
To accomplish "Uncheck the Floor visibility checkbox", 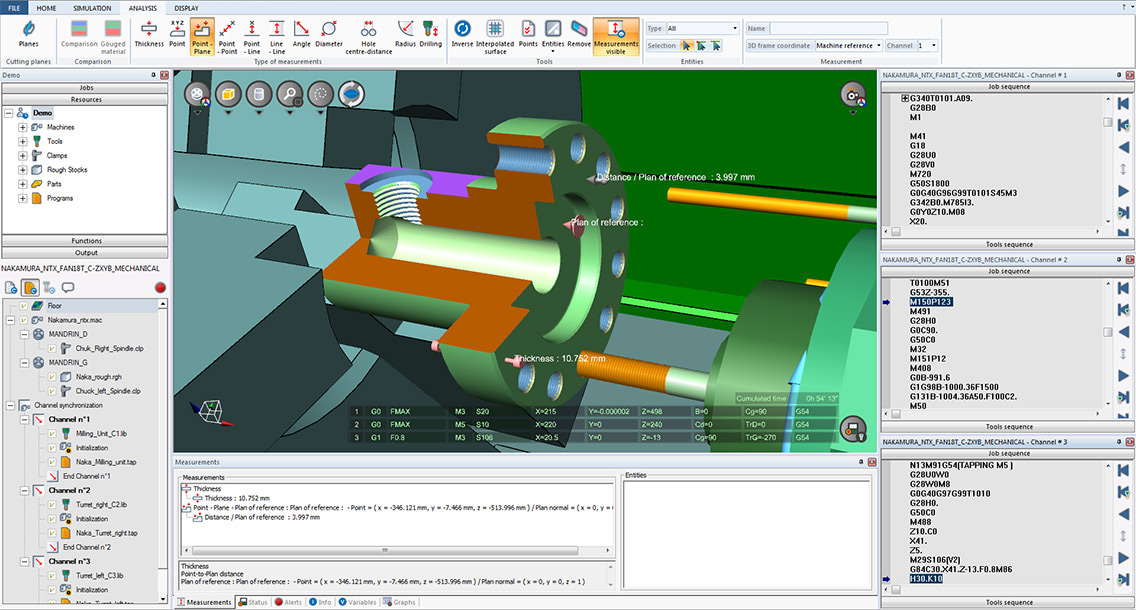I will tap(24, 305).
